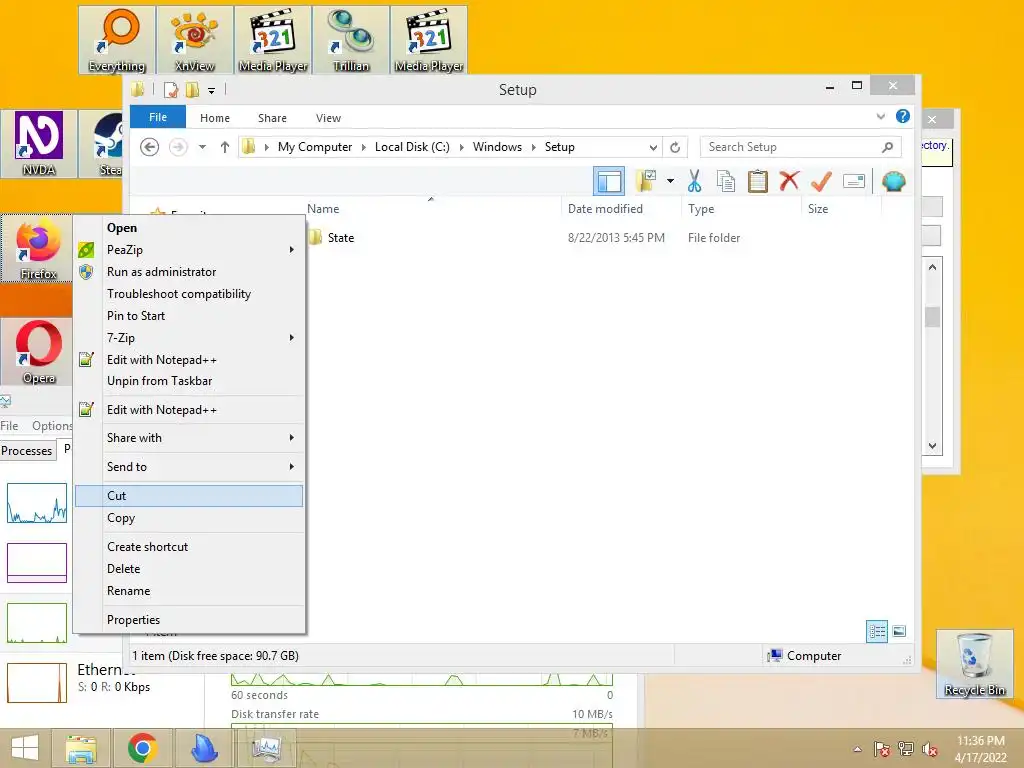Click the Rename toolbar icon
The image size is (1024, 768).
(x=854, y=181)
